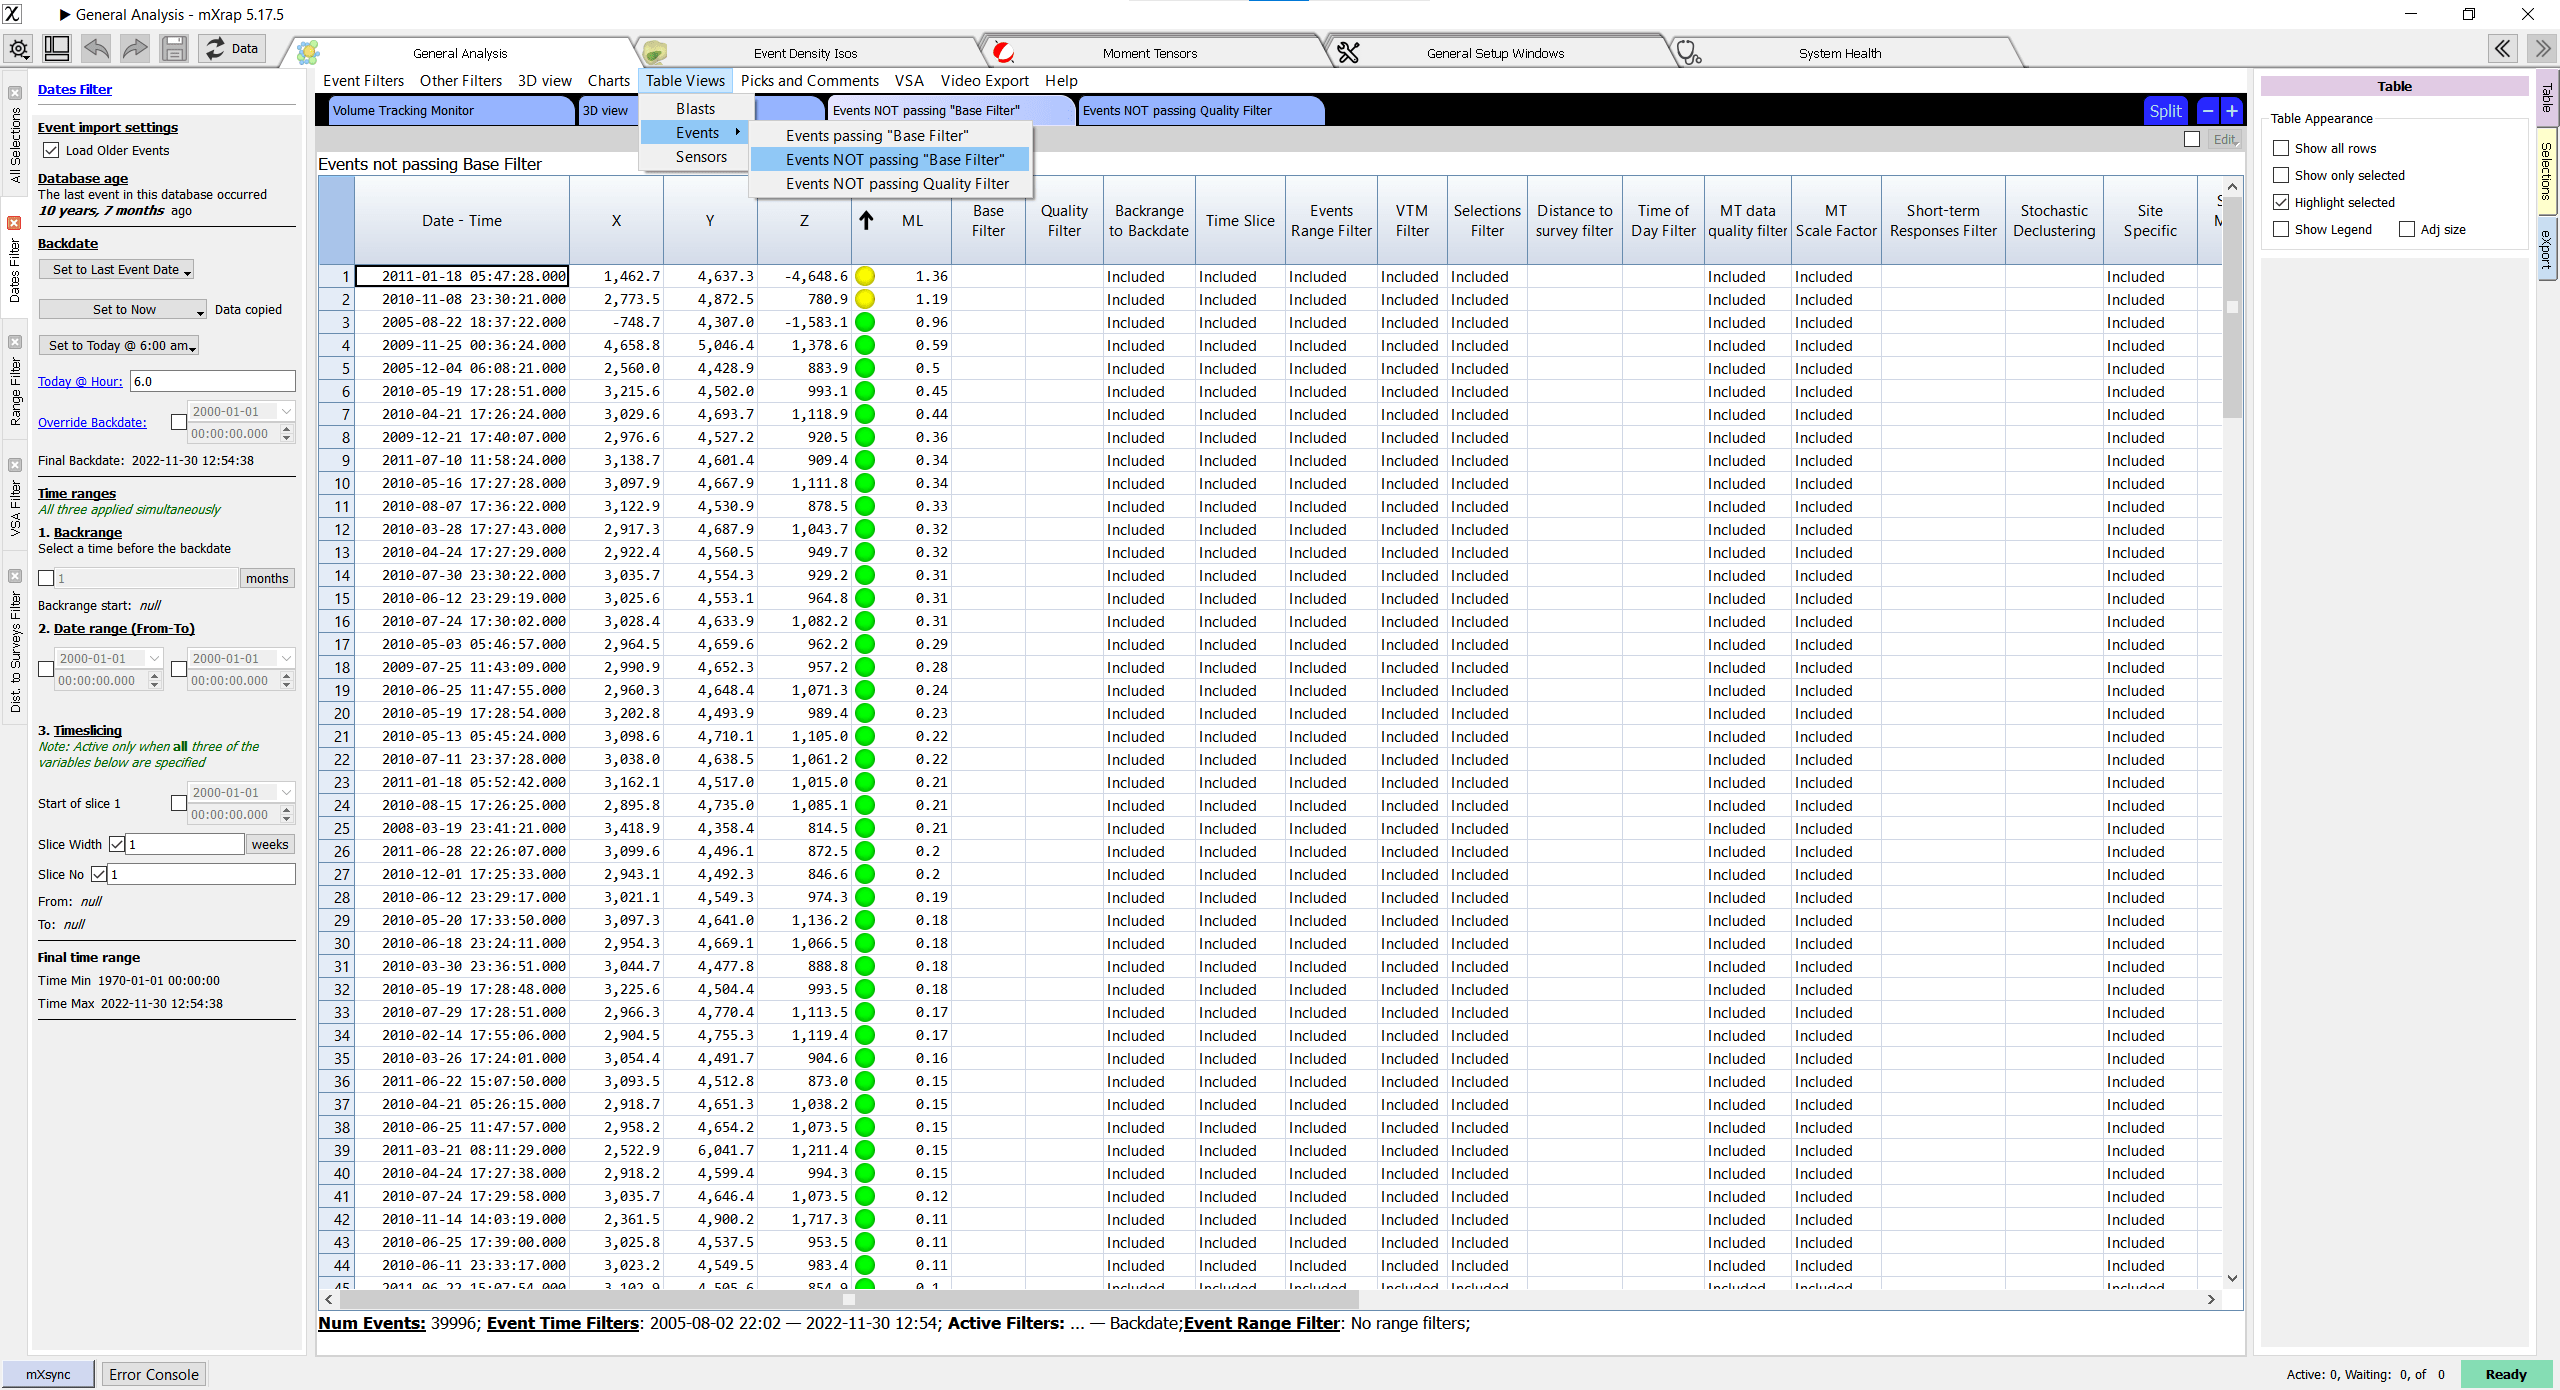The height and width of the screenshot is (1390, 2560).
Task: Open the System Health tab
Action: [x=1839, y=53]
